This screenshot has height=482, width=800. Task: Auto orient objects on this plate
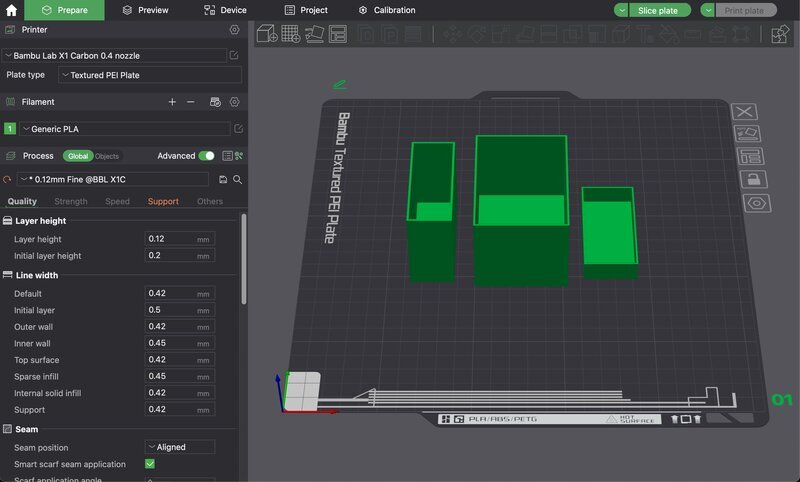747,134
